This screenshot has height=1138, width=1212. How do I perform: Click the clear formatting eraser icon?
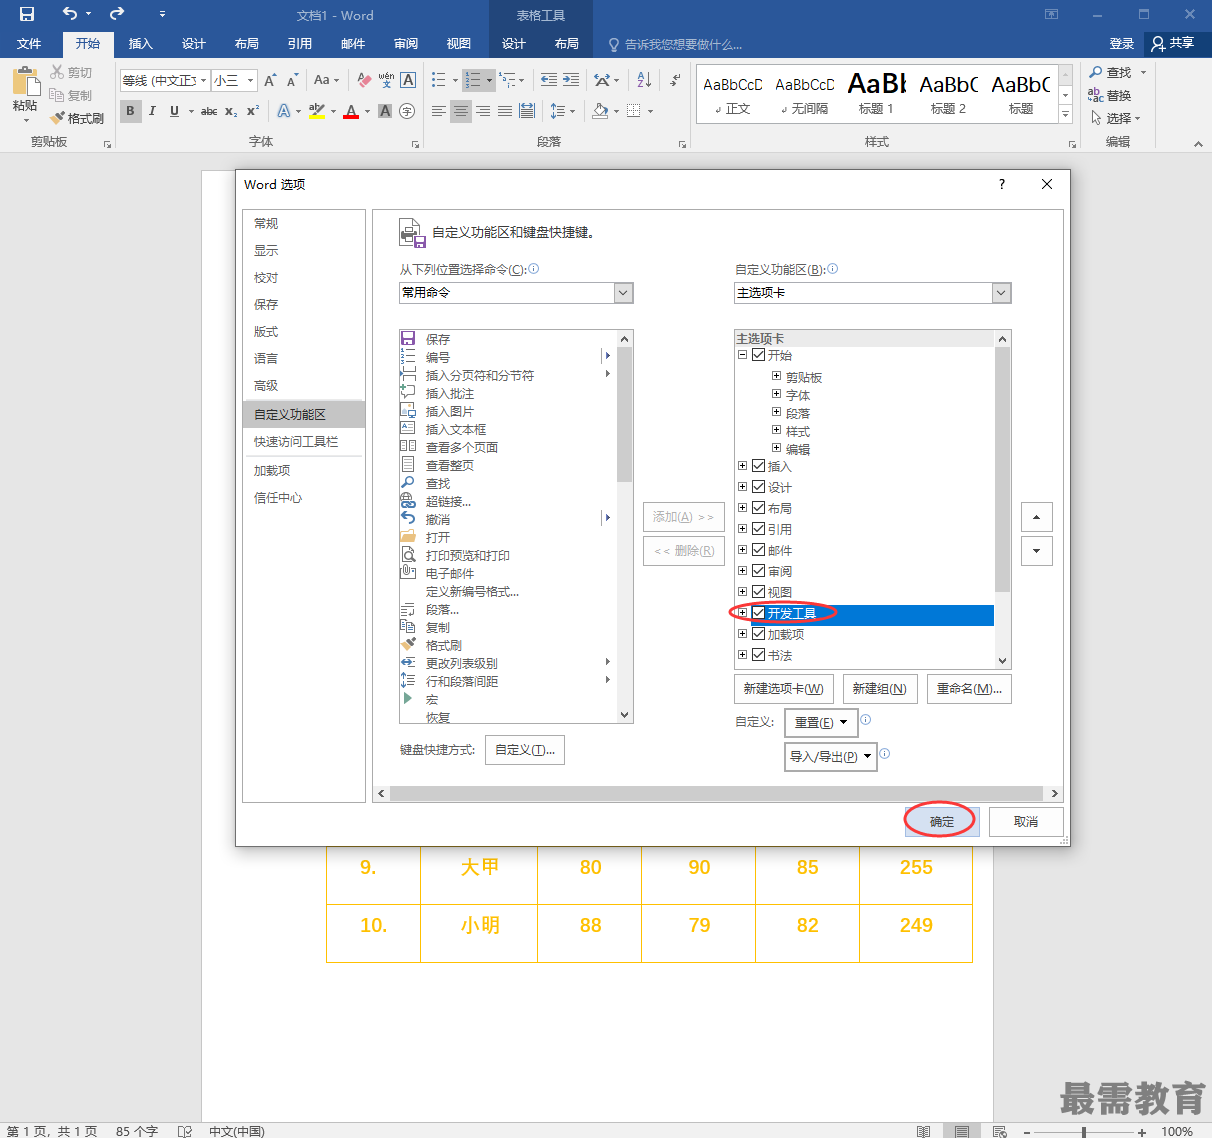click(364, 80)
